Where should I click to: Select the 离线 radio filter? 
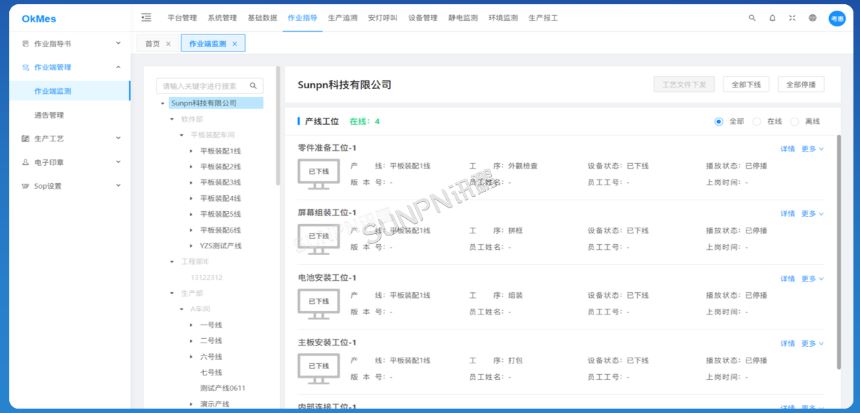(794, 122)
